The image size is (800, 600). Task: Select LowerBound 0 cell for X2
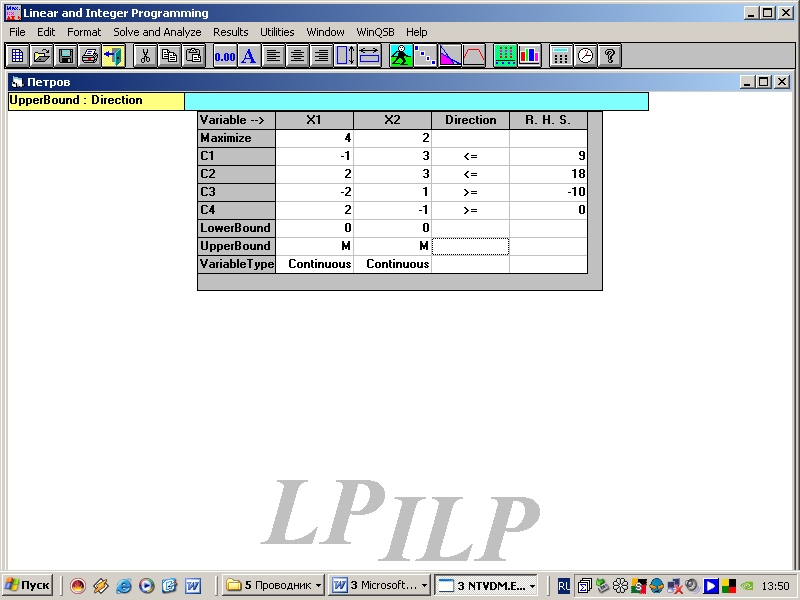pos(392,228)
